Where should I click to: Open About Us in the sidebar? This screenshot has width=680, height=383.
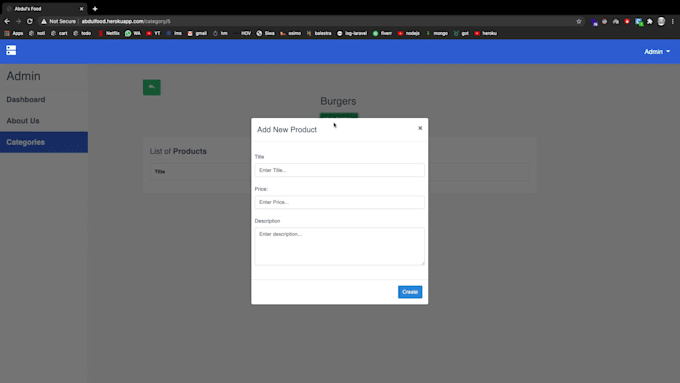(23, 121)
